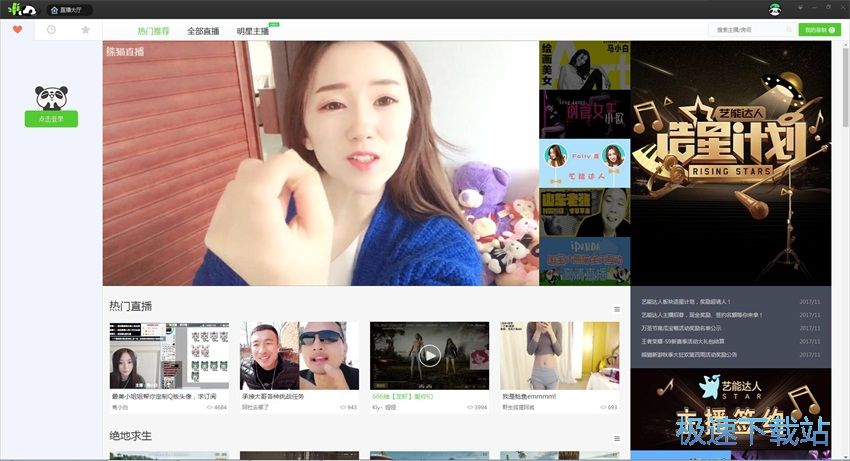Image resolution: width=850 pixels, height=461 pixels.
Task: Select 绘画美女 马小白 featured thumbnail
Action: (585, 66)
